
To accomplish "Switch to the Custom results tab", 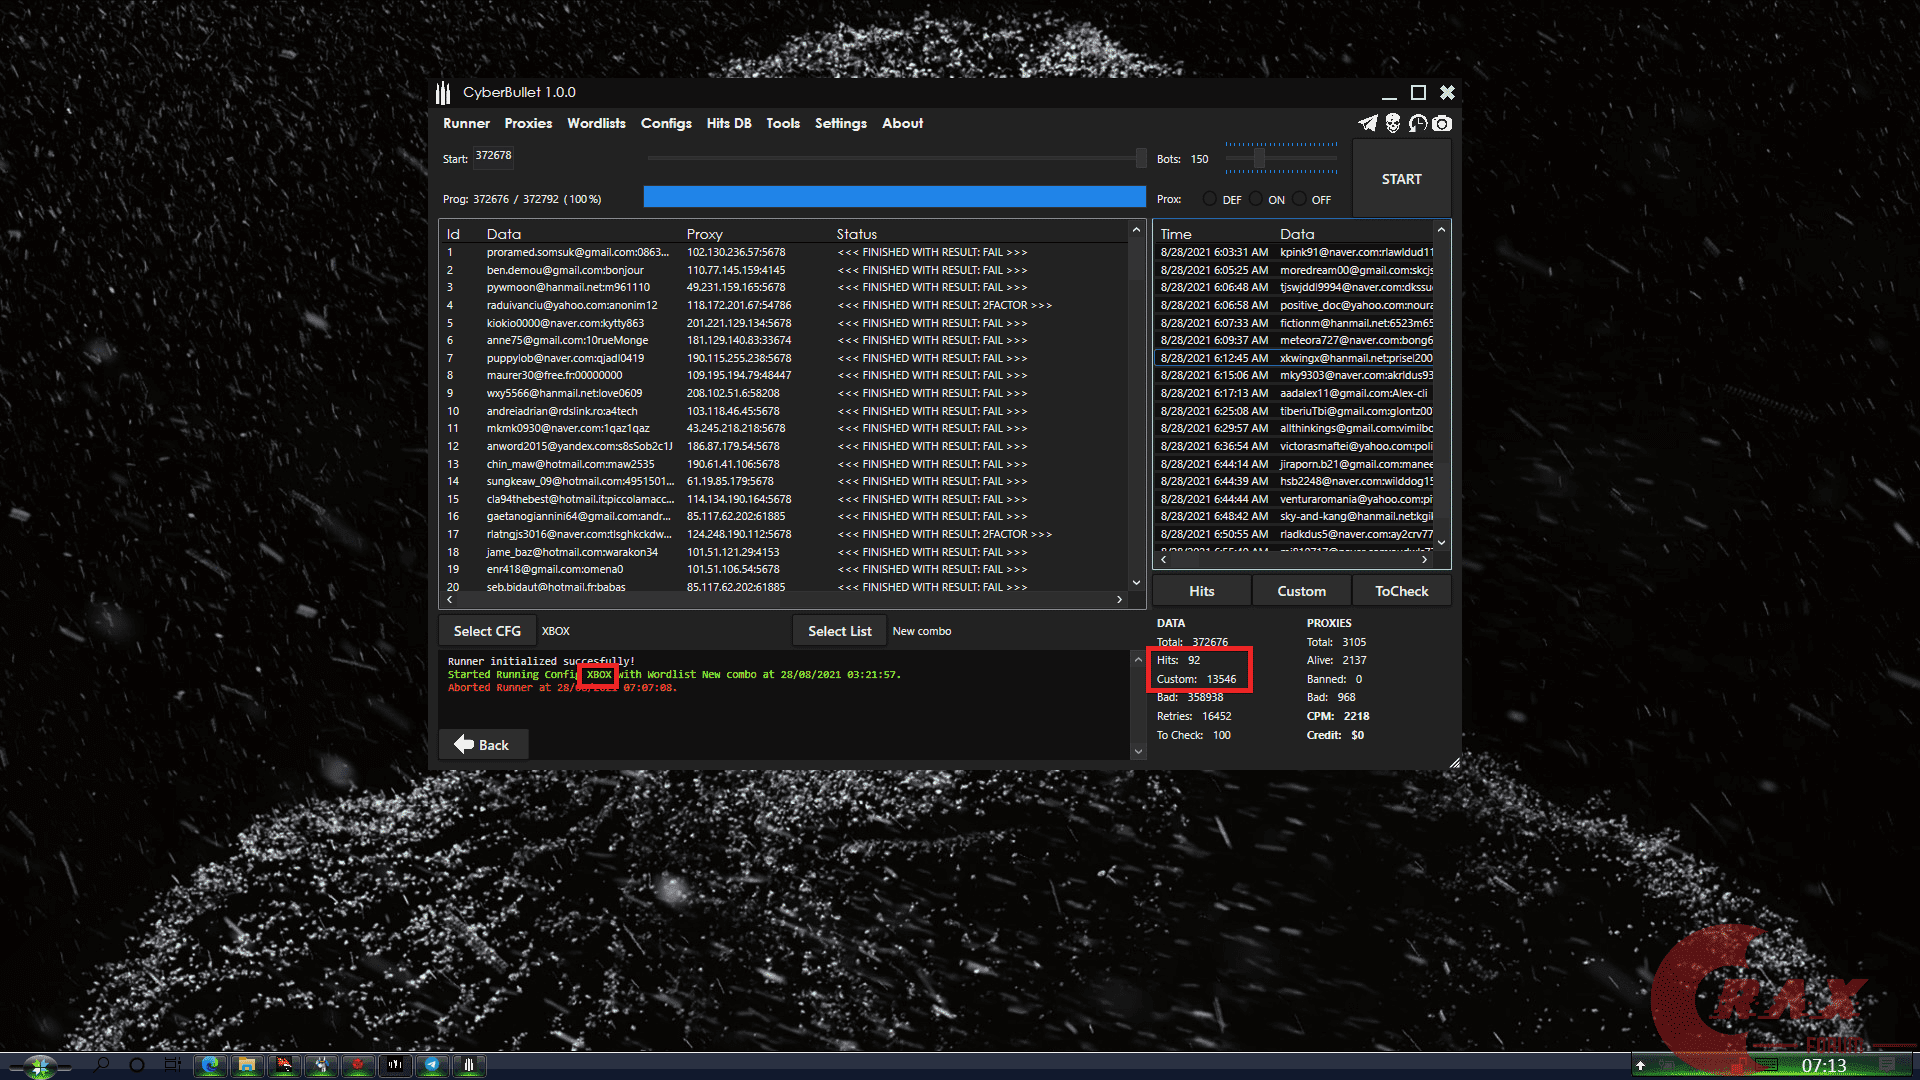I will [x=1301, y=590].
